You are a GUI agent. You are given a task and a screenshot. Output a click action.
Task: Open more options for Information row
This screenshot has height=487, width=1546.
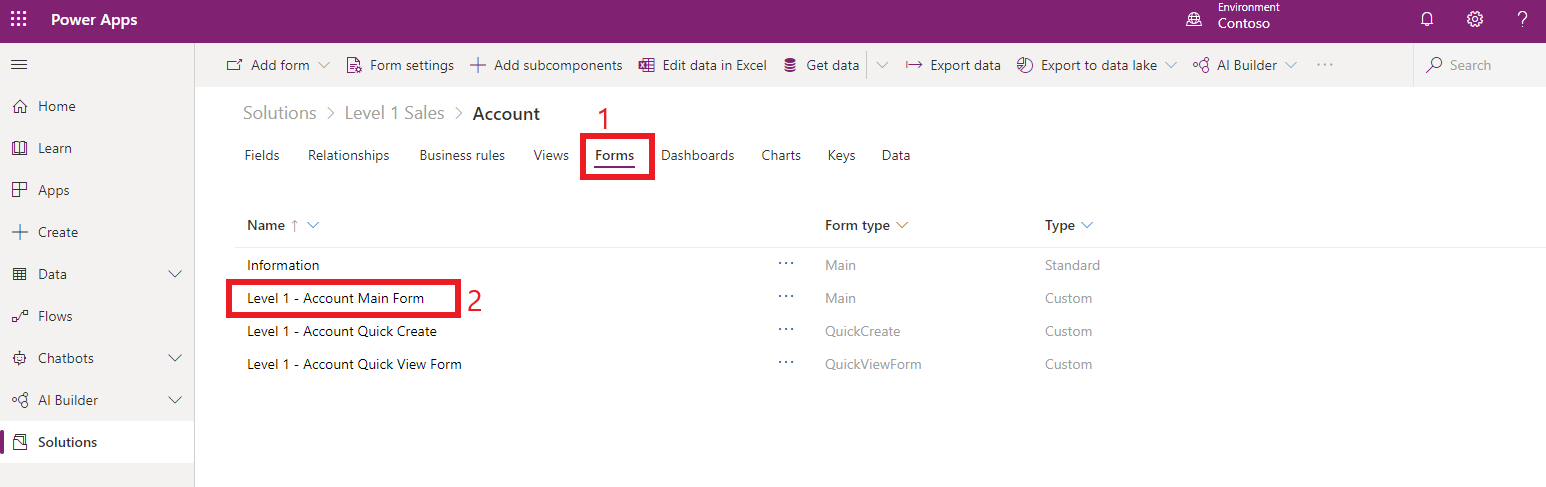point(786,263)
